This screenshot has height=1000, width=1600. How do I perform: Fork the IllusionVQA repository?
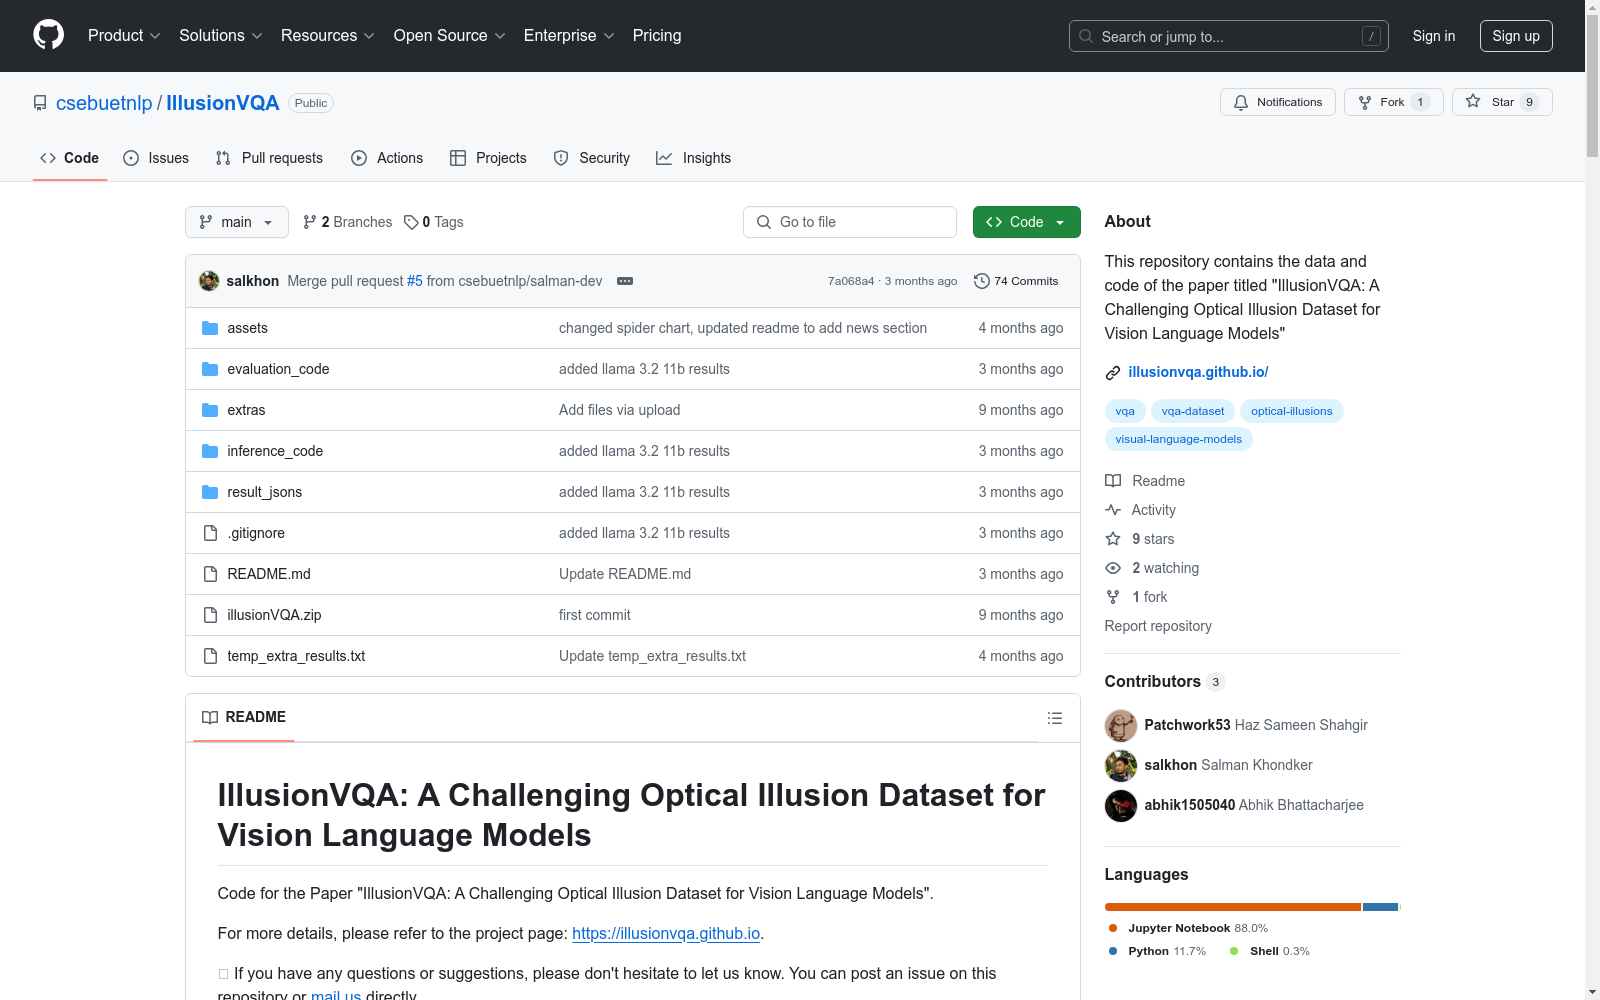pos(1393,102)
